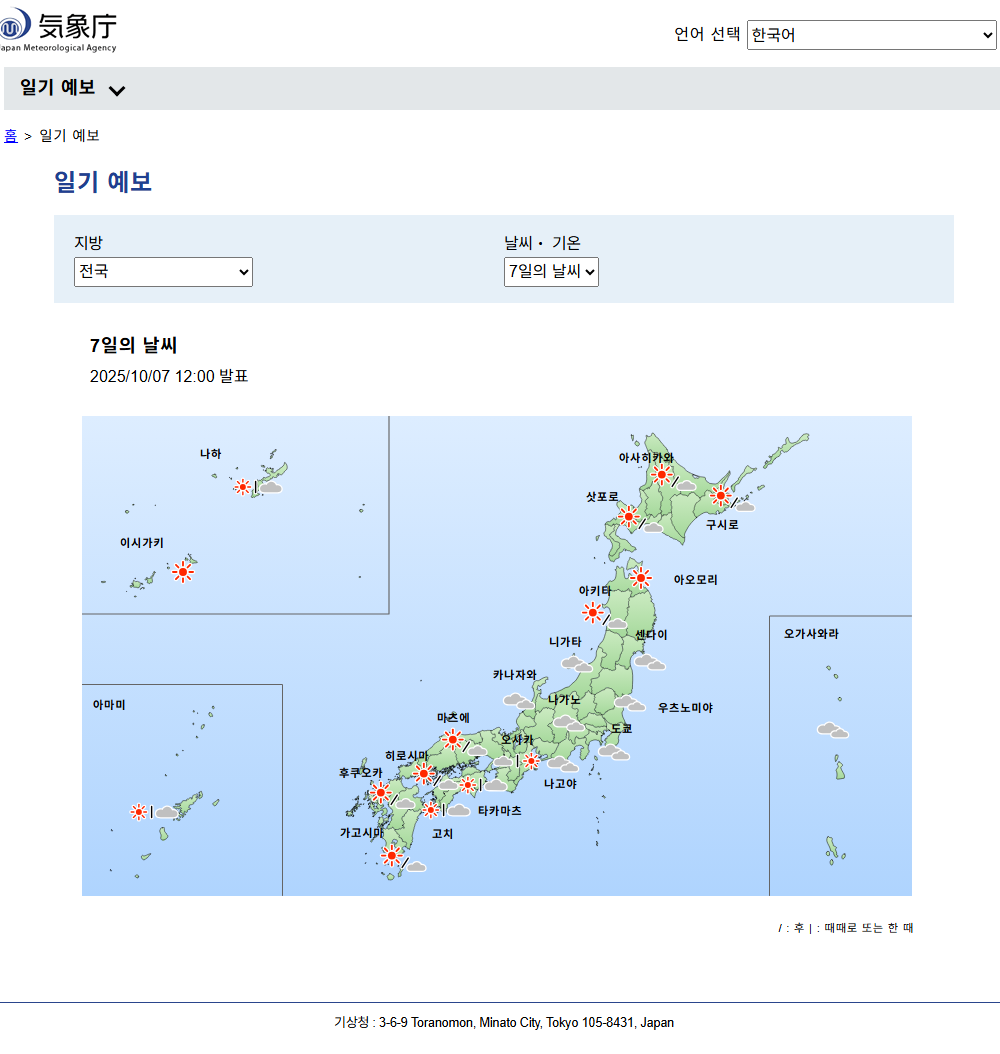Click the 홈 breadcrumb link
Viewport: 1000px width, 1054px height.
[x=11, y=135]
